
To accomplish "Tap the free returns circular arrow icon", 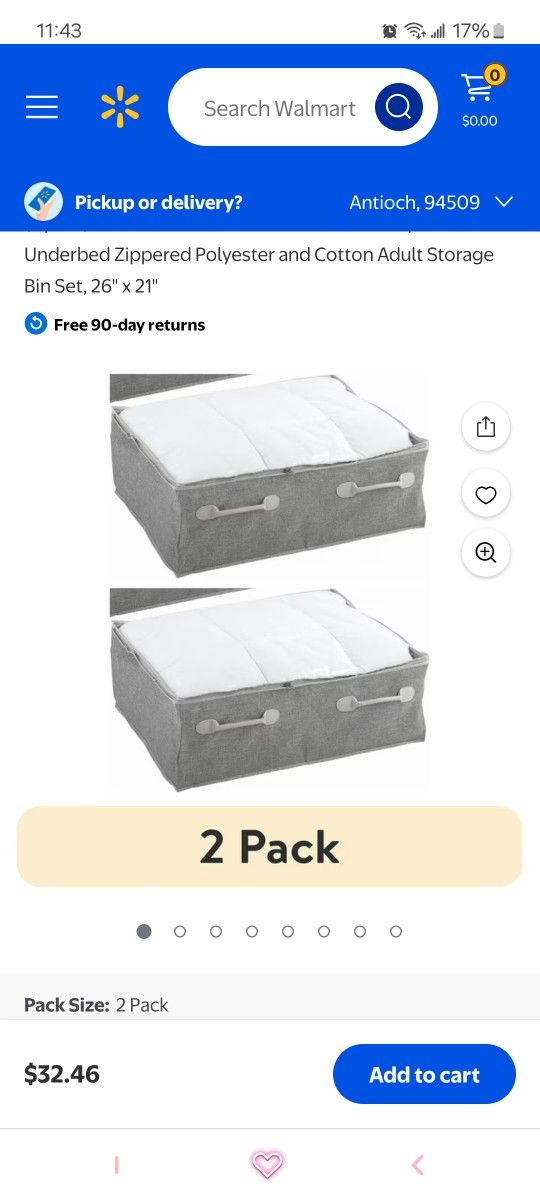I will (x=35, y=324).
